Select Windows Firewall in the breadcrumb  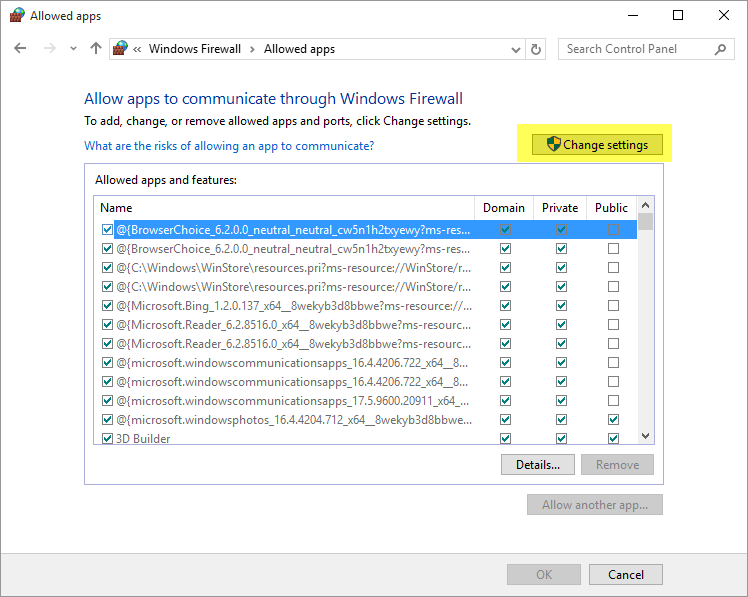(x=194, y=49)
